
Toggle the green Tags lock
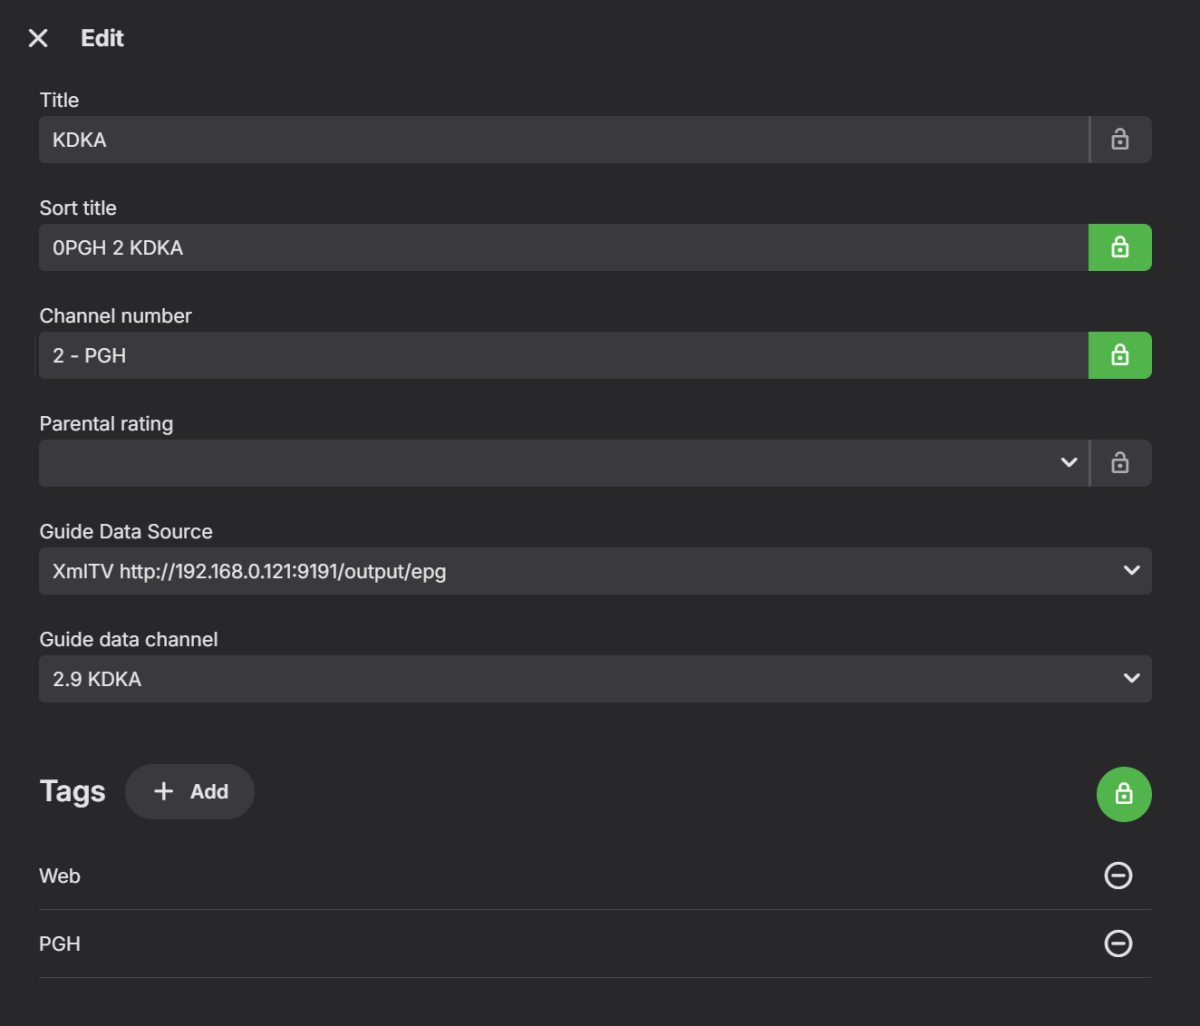pos(1124,794)
